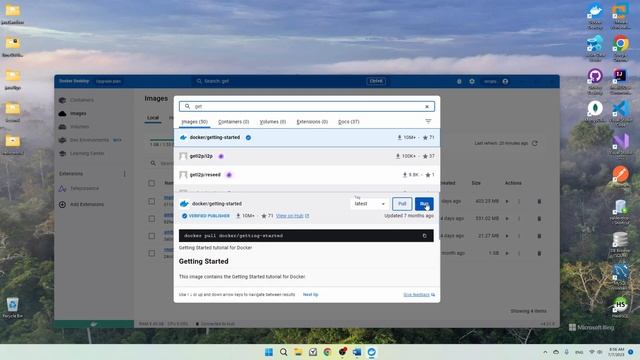The image size is (640, 360).
Task: Open the user account avatar in header
Action: coord(505,81)
